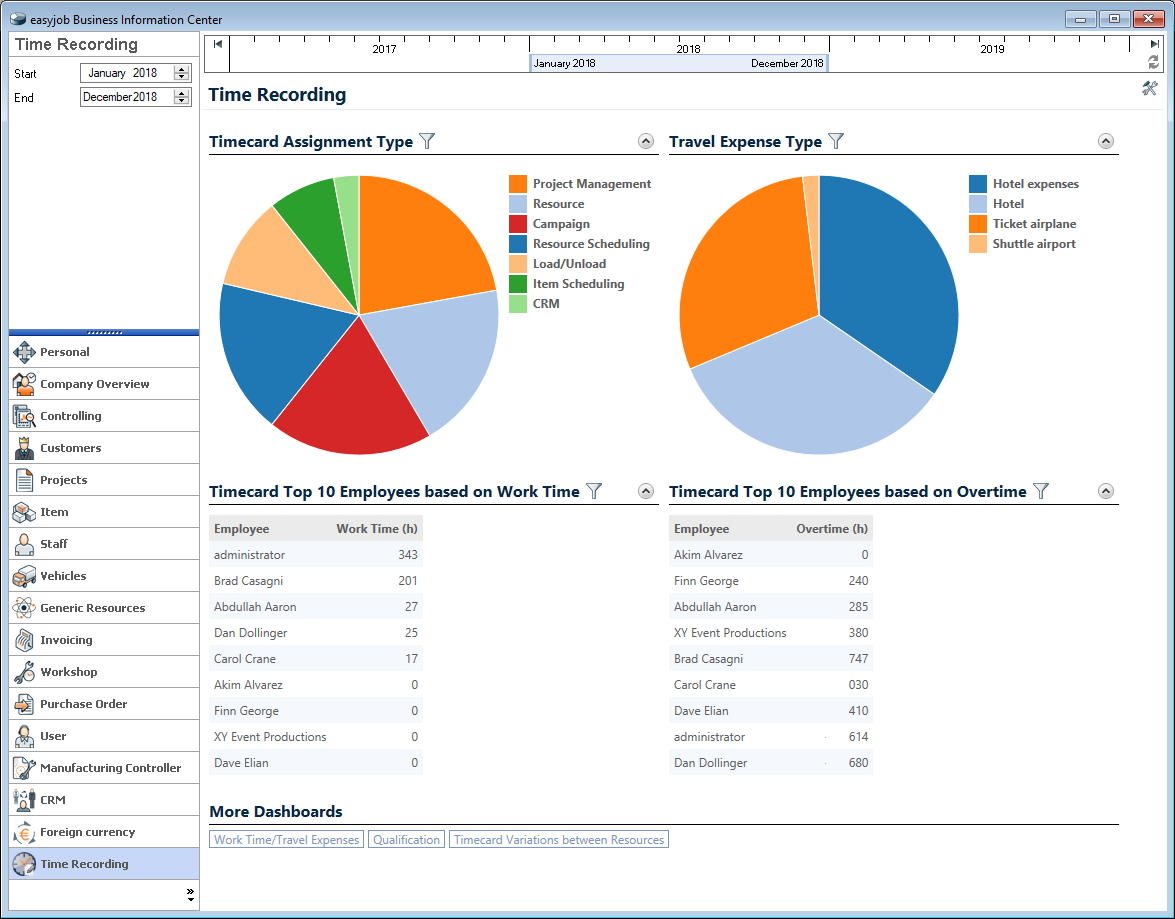
Task: Click the Start date month field
Action: point(108,73)
